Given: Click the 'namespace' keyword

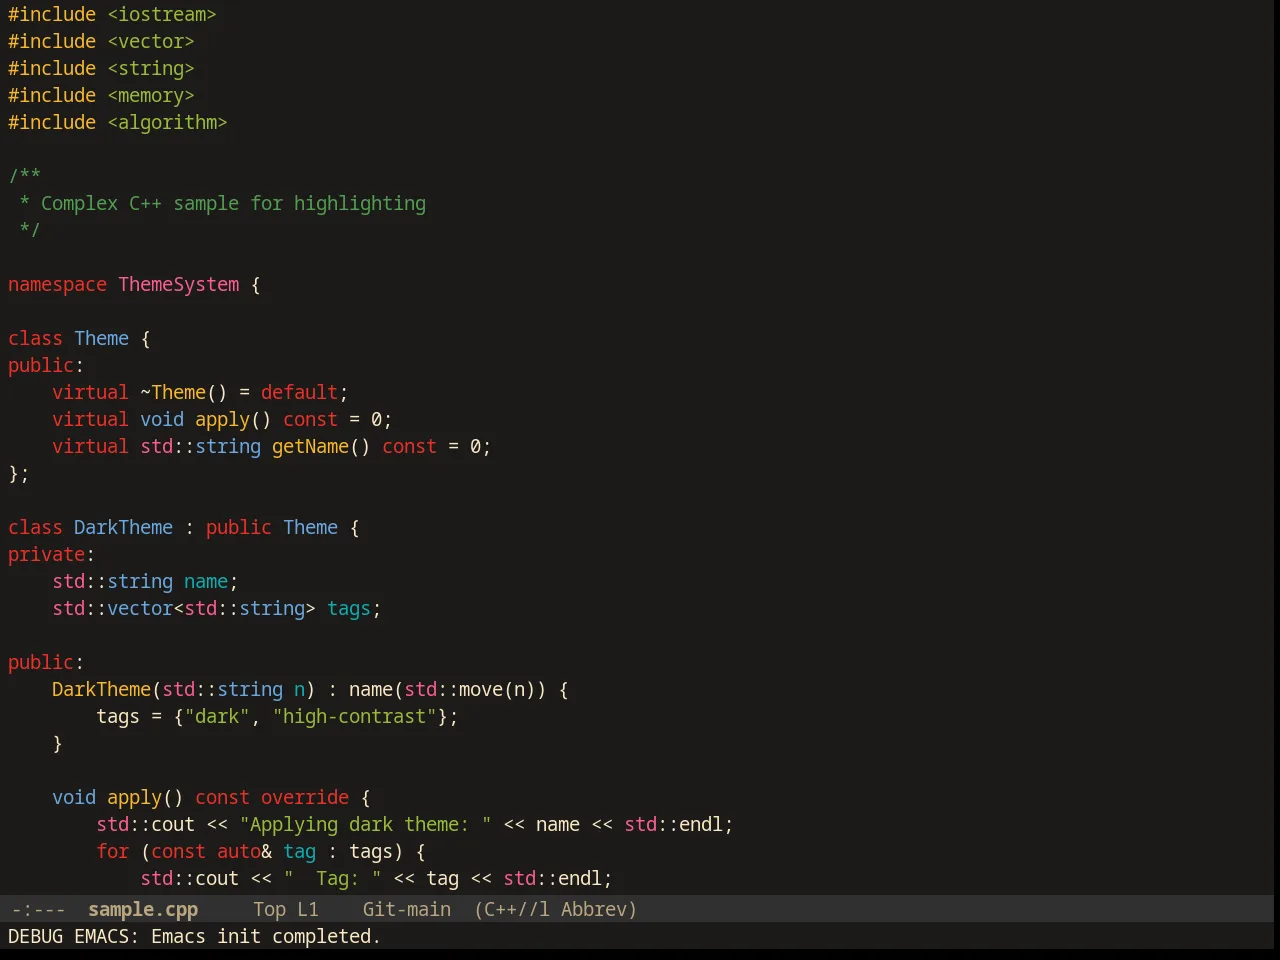Looking at the screenshot, I should pos(57,285).
